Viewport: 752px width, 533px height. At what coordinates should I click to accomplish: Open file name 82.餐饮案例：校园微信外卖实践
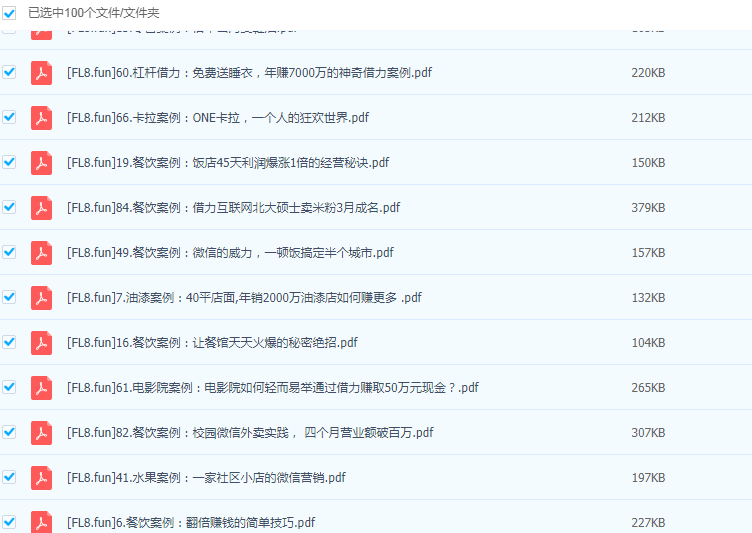(x=250, y=433)
